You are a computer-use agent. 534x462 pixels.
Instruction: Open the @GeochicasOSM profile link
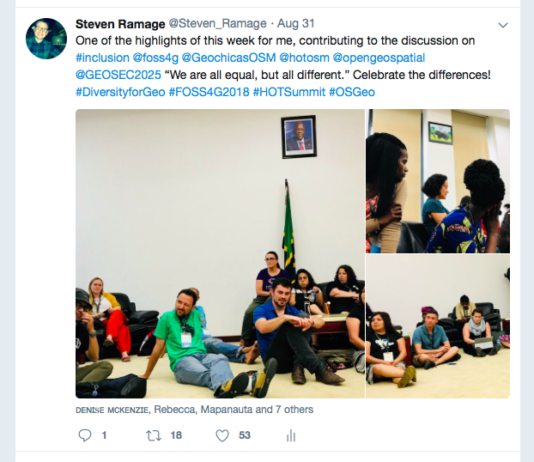point(229,58)
